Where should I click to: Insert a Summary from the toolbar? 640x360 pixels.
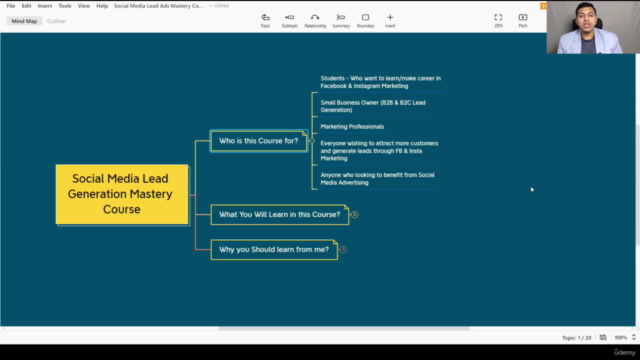tap(341, 18)
